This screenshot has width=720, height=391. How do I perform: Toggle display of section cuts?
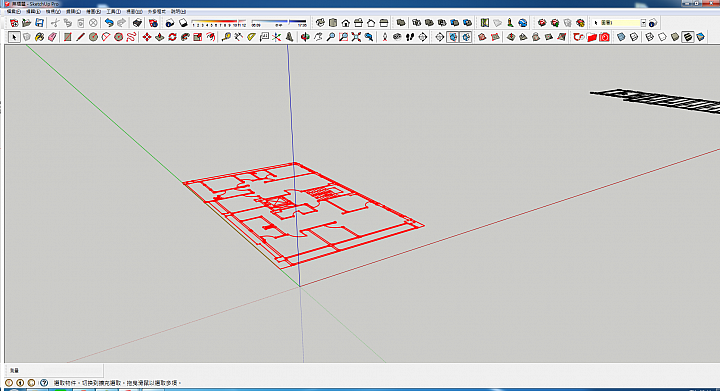466,37
